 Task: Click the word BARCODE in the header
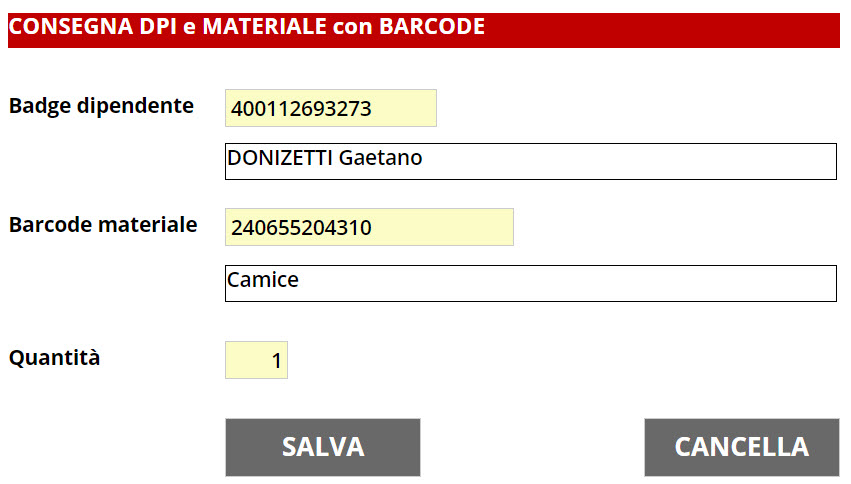[x=432, y=27]
